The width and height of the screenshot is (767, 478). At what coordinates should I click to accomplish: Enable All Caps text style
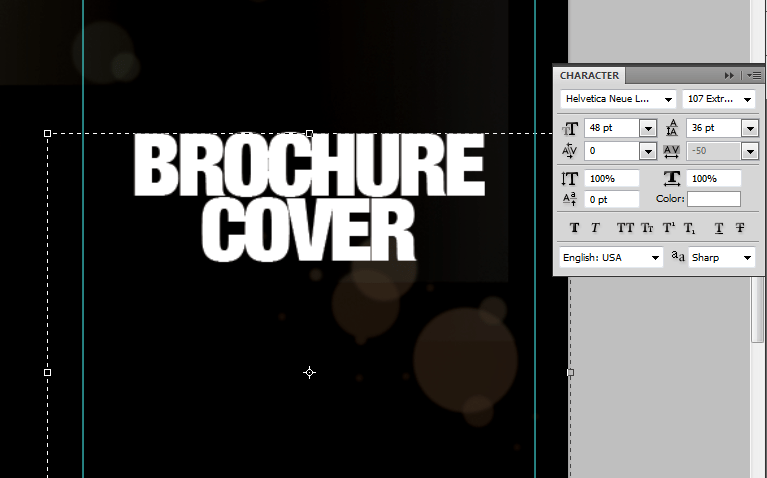pos(626,228)
